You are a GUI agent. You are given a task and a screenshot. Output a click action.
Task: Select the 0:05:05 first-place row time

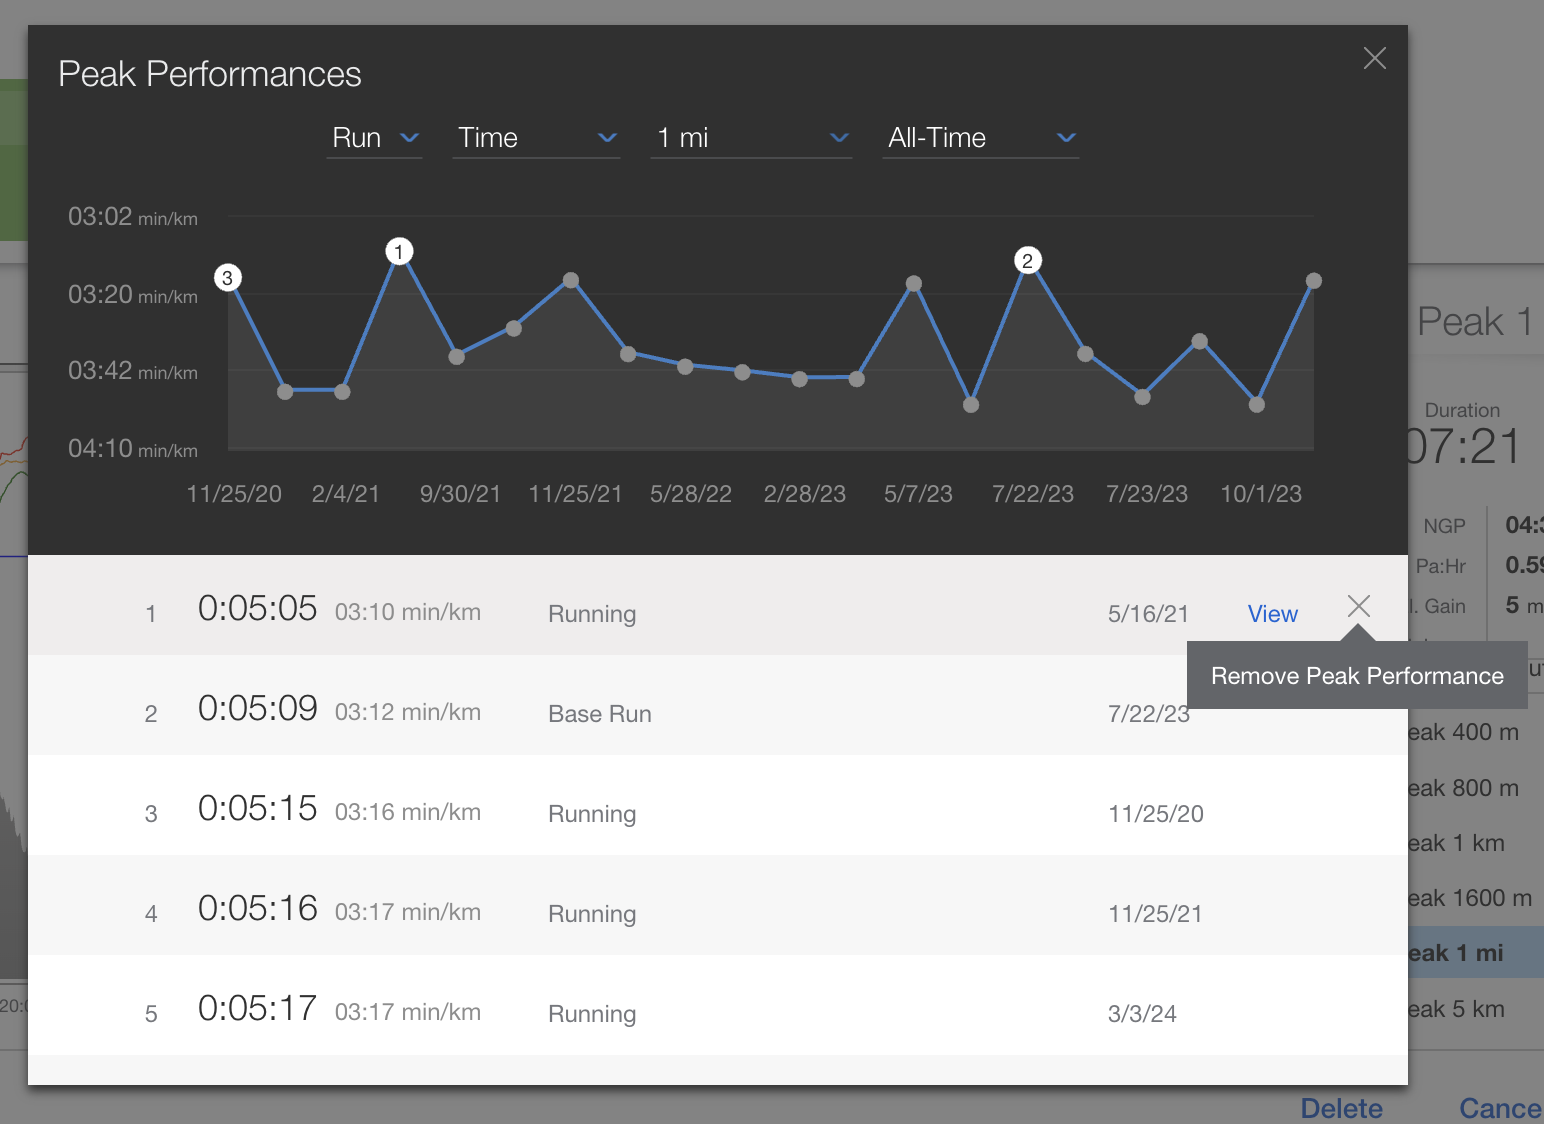[257, 608]
